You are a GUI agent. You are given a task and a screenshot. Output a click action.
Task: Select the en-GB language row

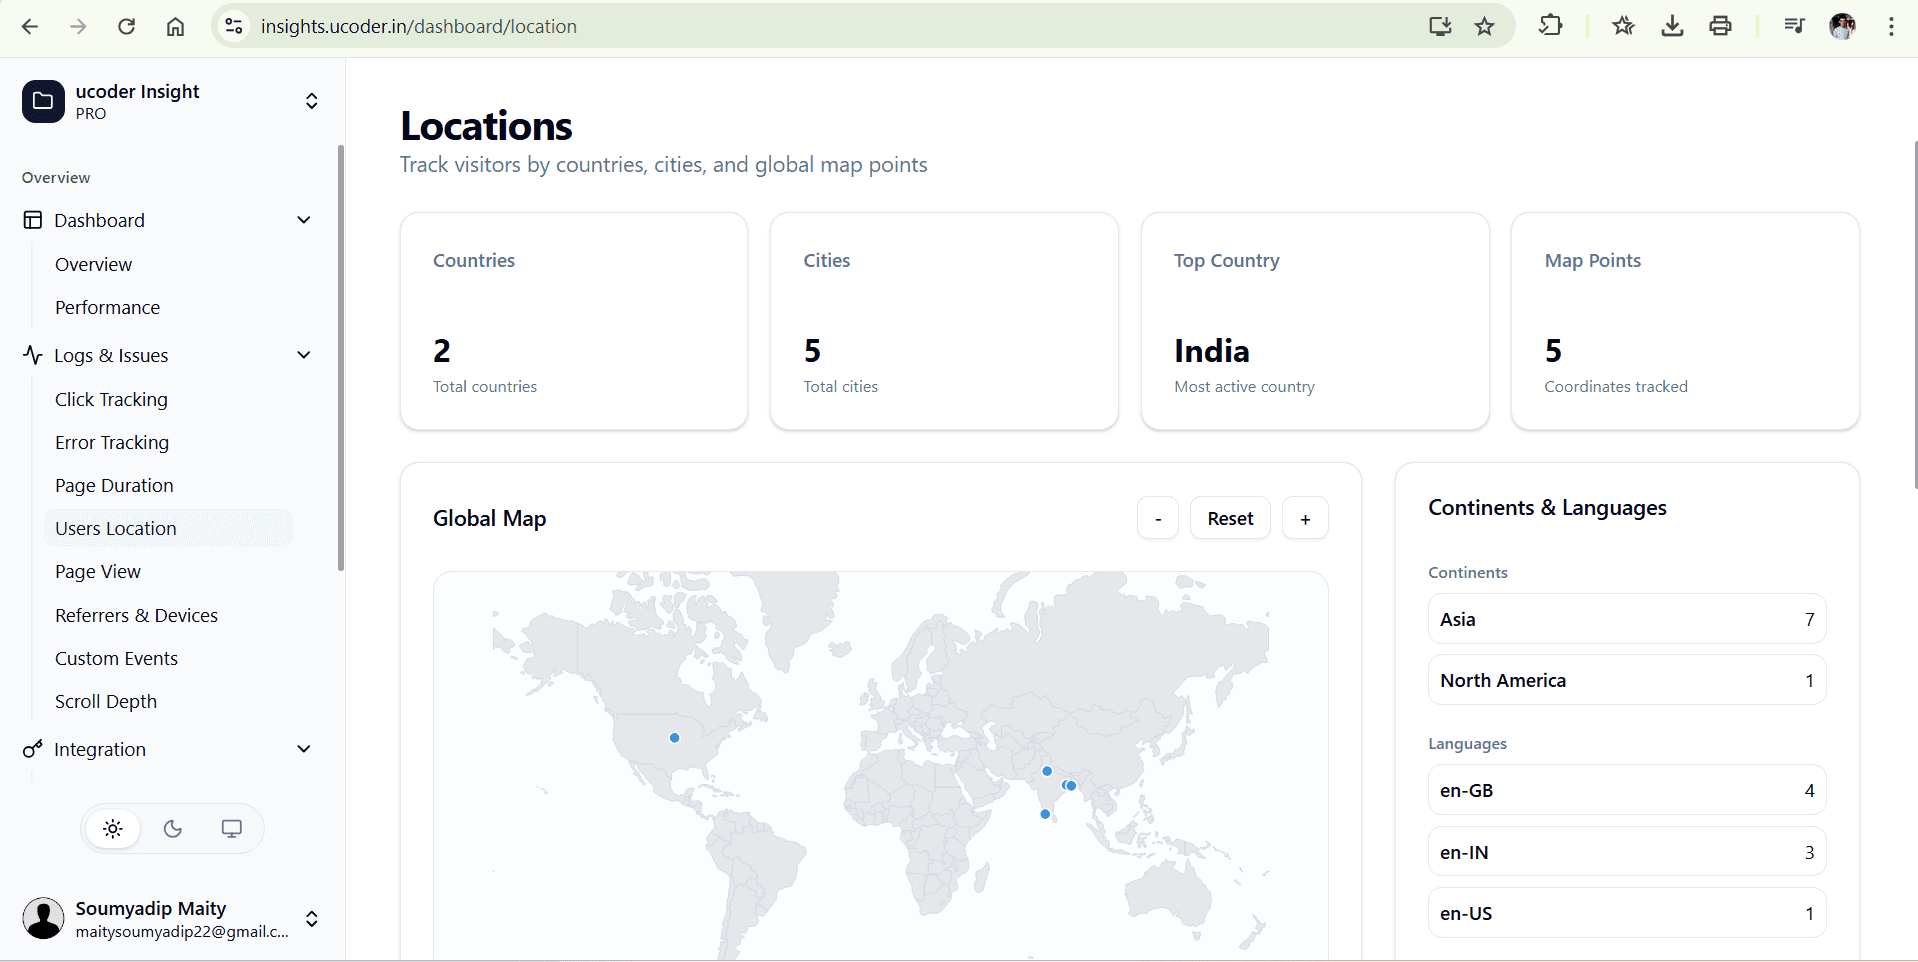(x=1627, y=790)
